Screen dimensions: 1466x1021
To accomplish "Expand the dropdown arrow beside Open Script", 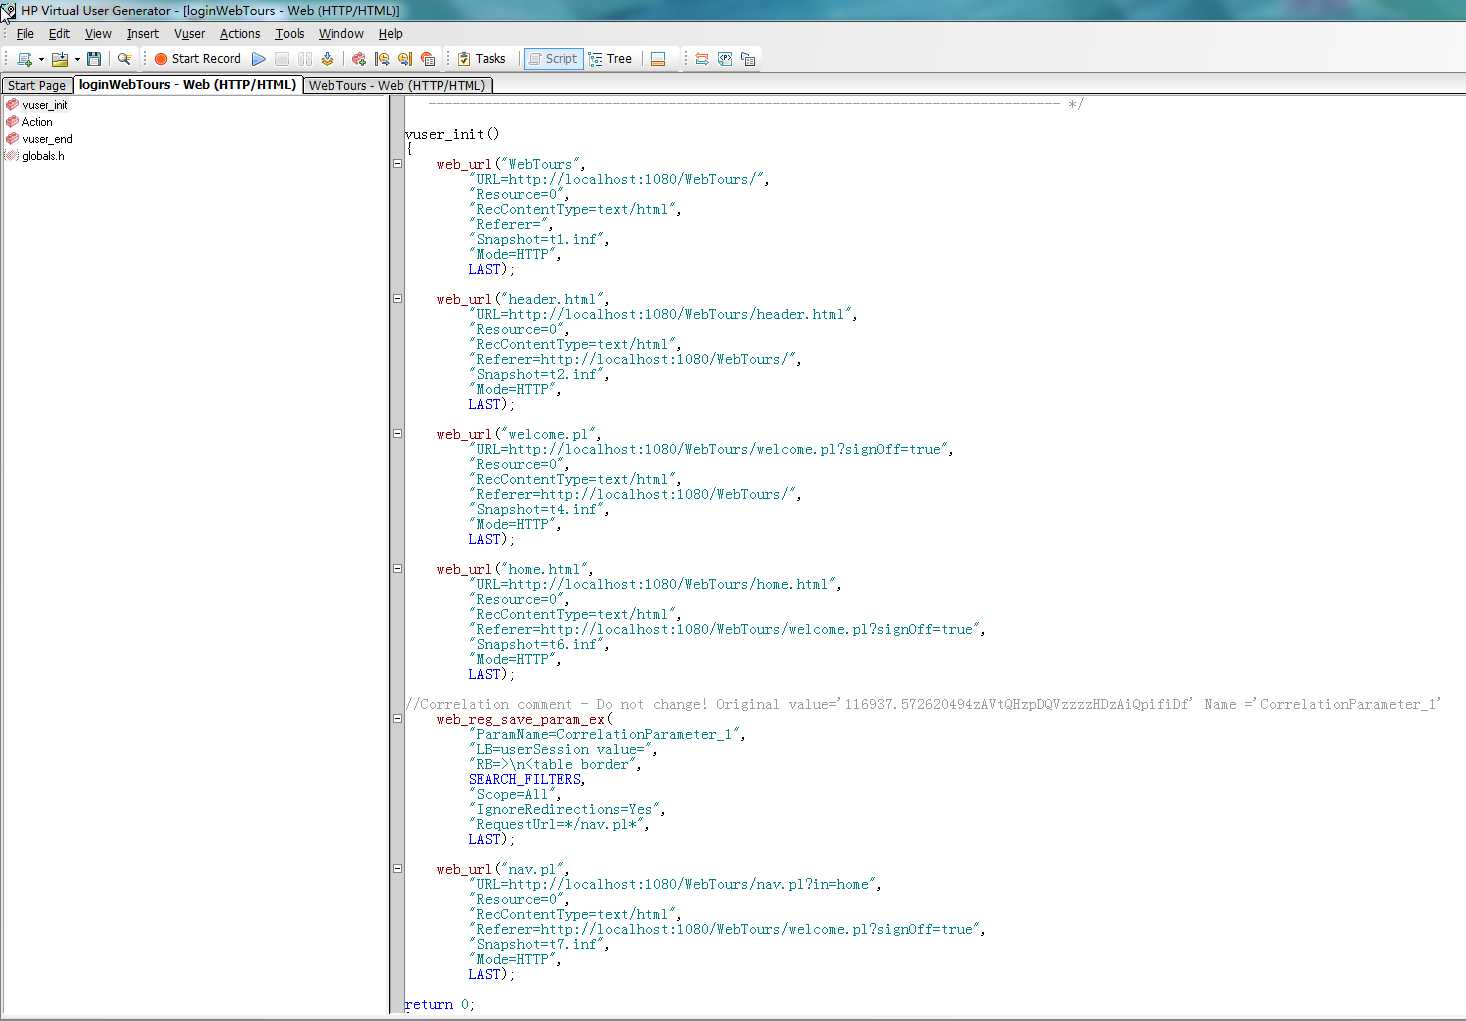I will click(77, 59).
